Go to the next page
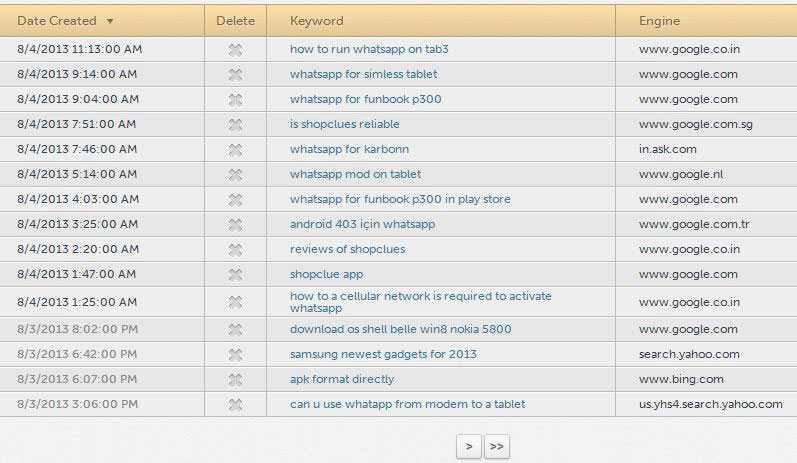 (x=469, y=447)
